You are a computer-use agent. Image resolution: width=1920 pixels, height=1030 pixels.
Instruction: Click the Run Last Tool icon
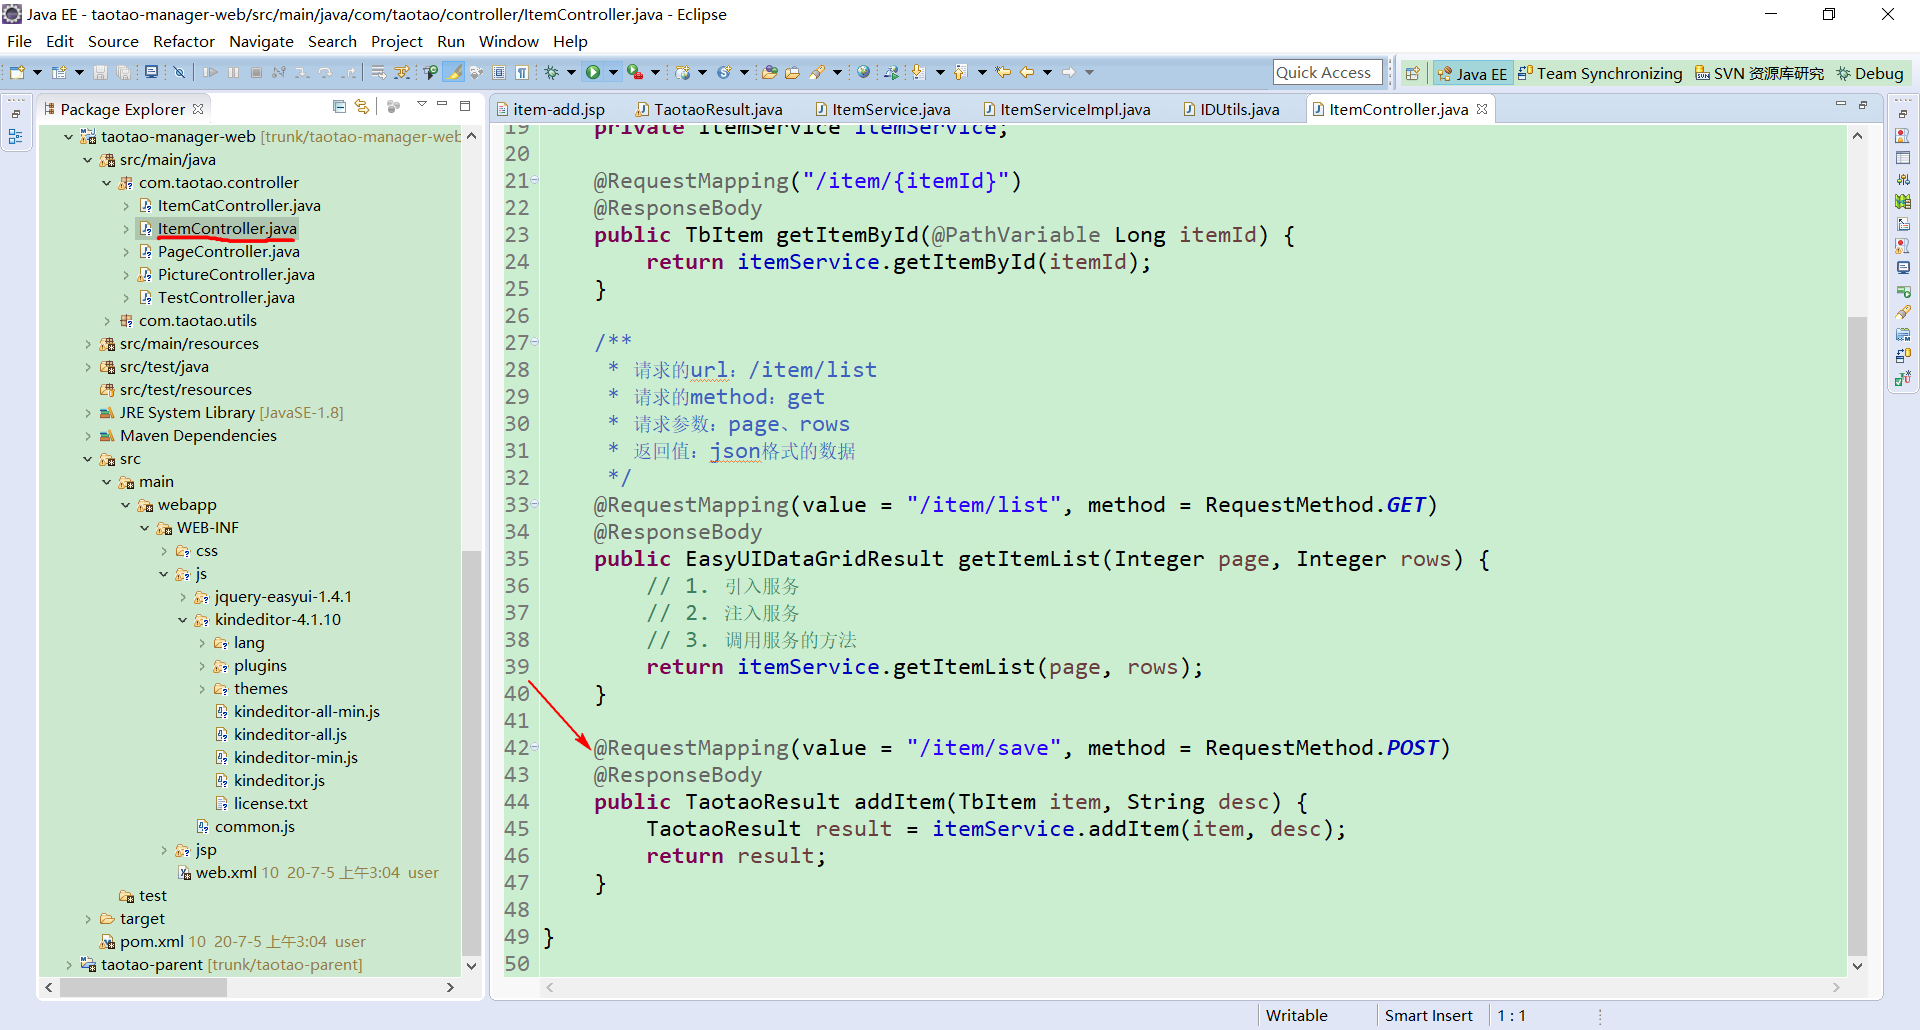click(635, 72)
